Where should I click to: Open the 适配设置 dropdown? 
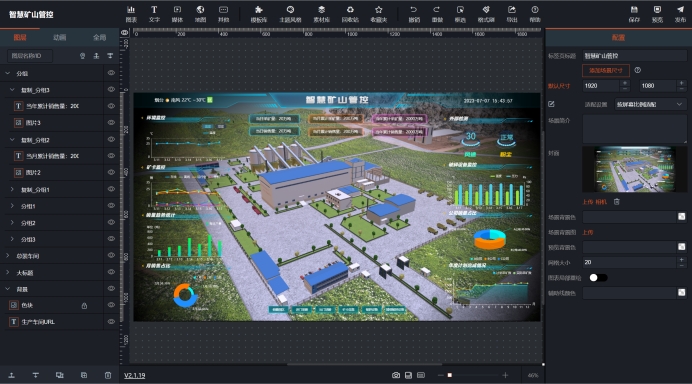(x=650, y=104)
